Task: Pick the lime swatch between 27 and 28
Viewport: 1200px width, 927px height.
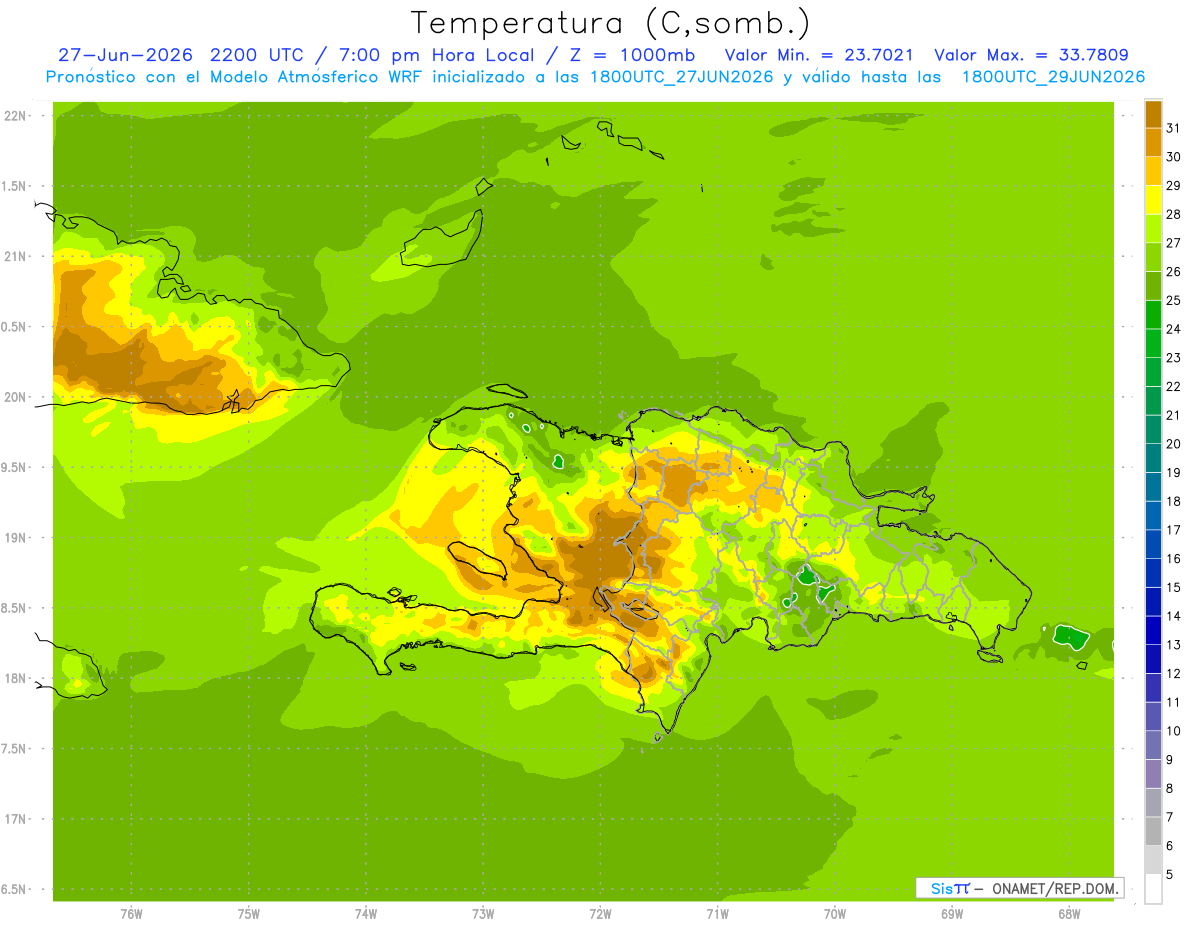Action: click(1153, 229)
